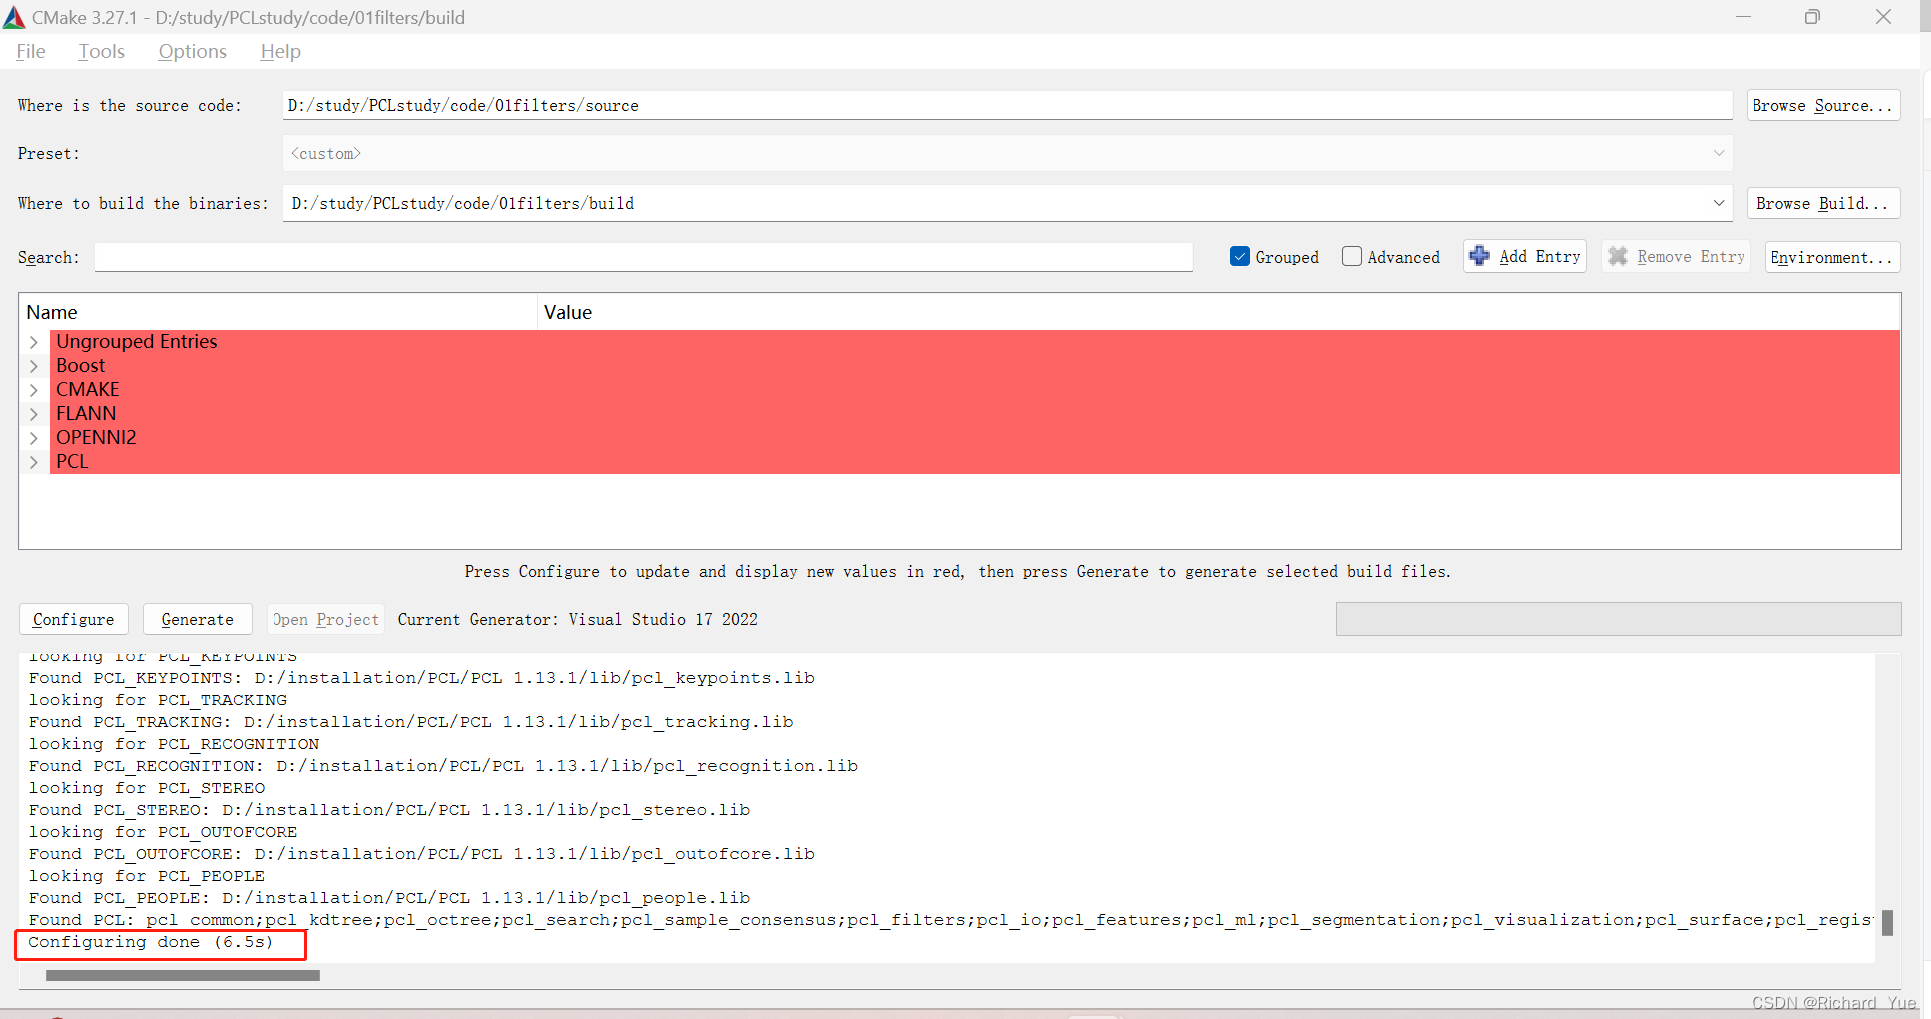Open the Help menu
Viewport: 1931px width, 1019px height.
click(281, 51)
